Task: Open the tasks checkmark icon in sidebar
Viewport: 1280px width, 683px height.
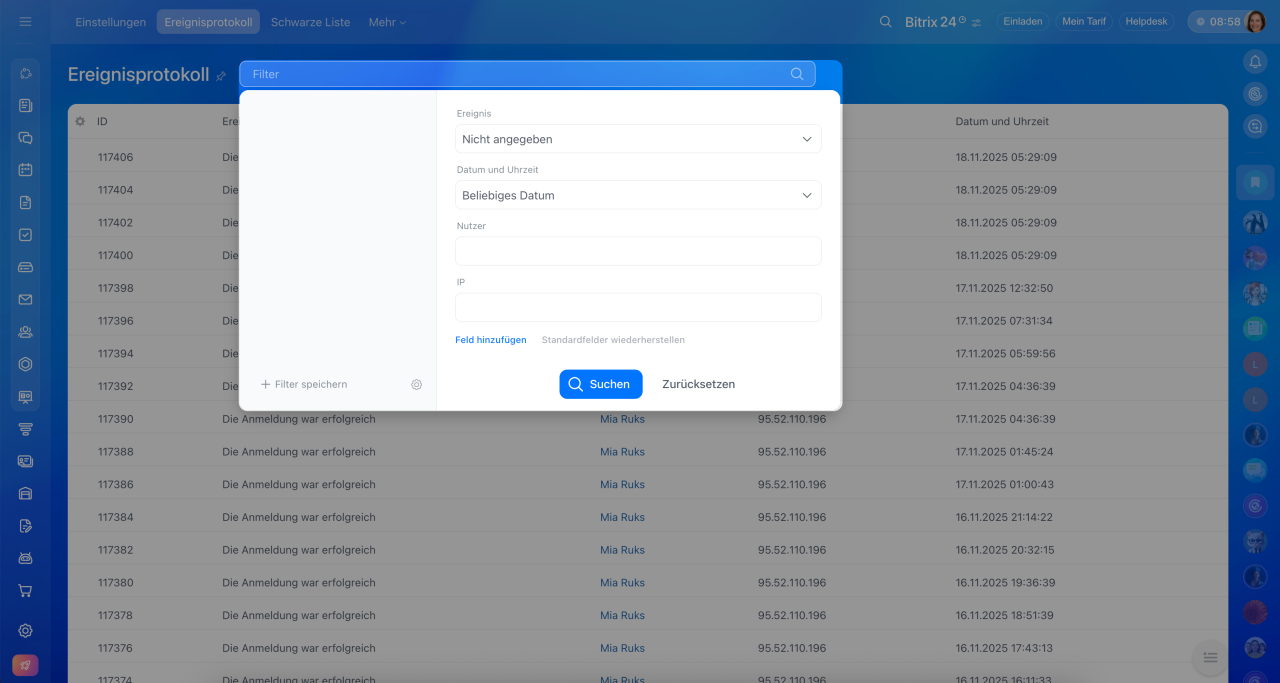Action: tap(26, 235)
